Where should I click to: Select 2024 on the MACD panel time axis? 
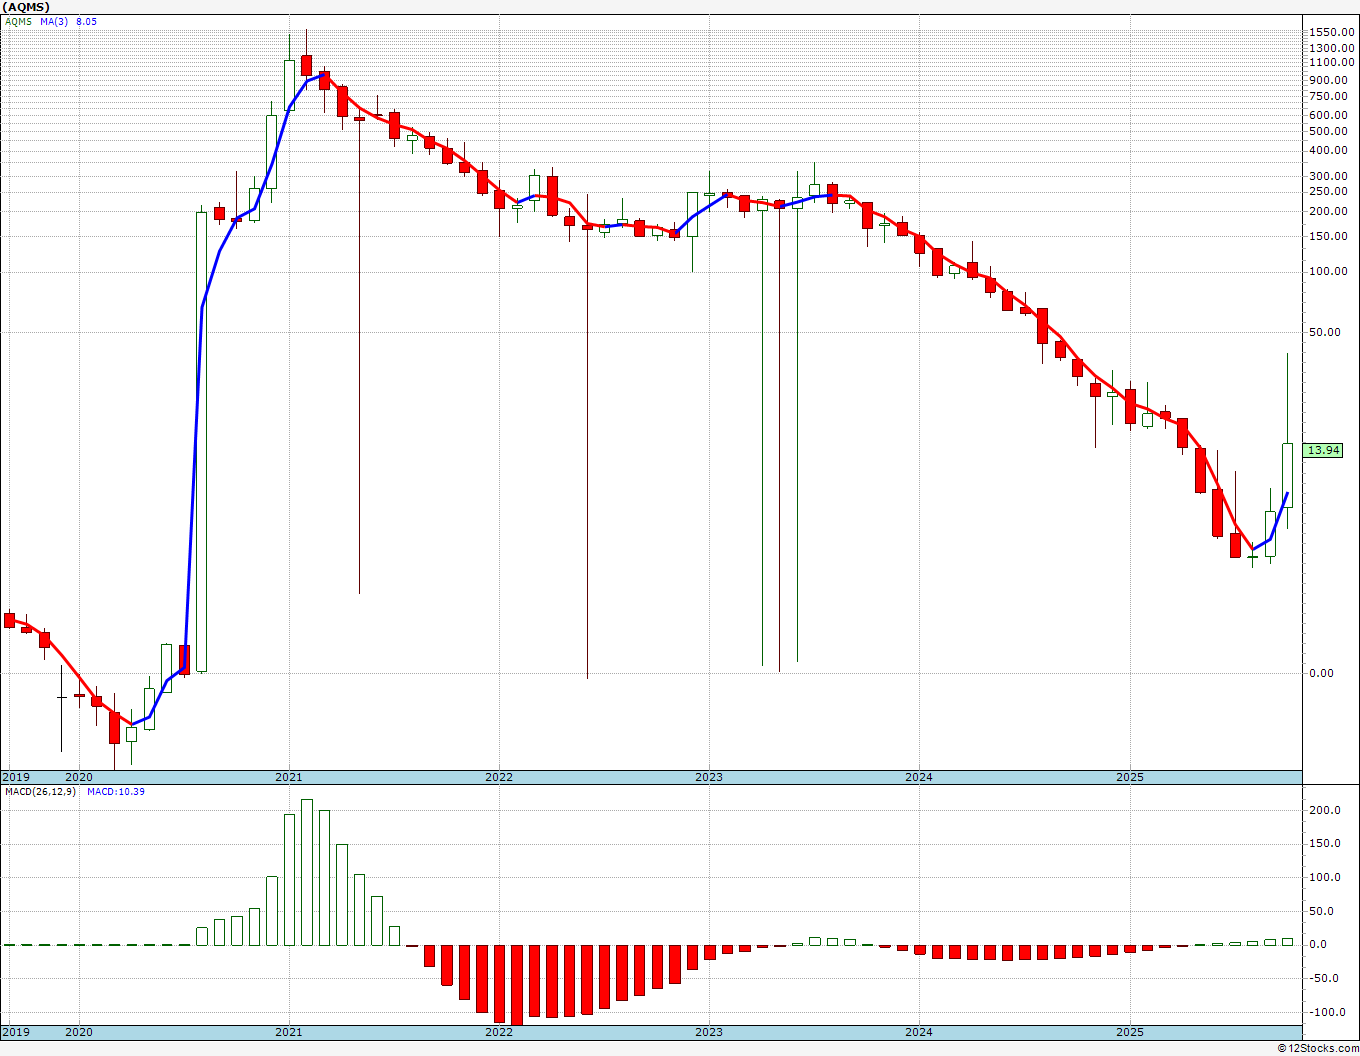(x=918, y=1032)
